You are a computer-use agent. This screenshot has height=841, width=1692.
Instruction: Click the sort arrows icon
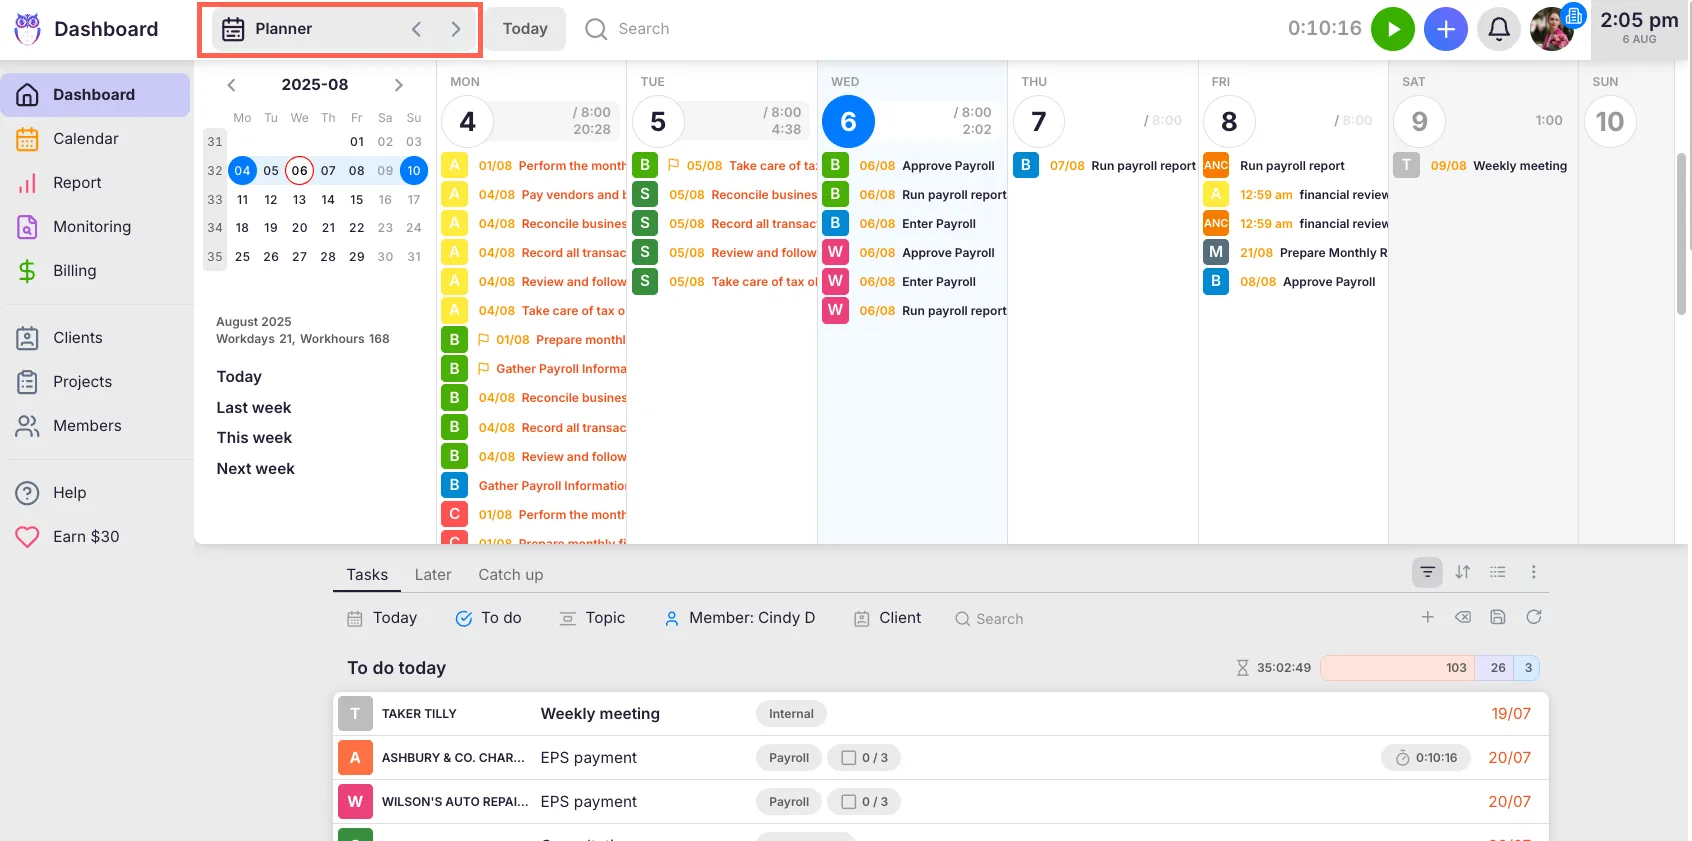1462,572
